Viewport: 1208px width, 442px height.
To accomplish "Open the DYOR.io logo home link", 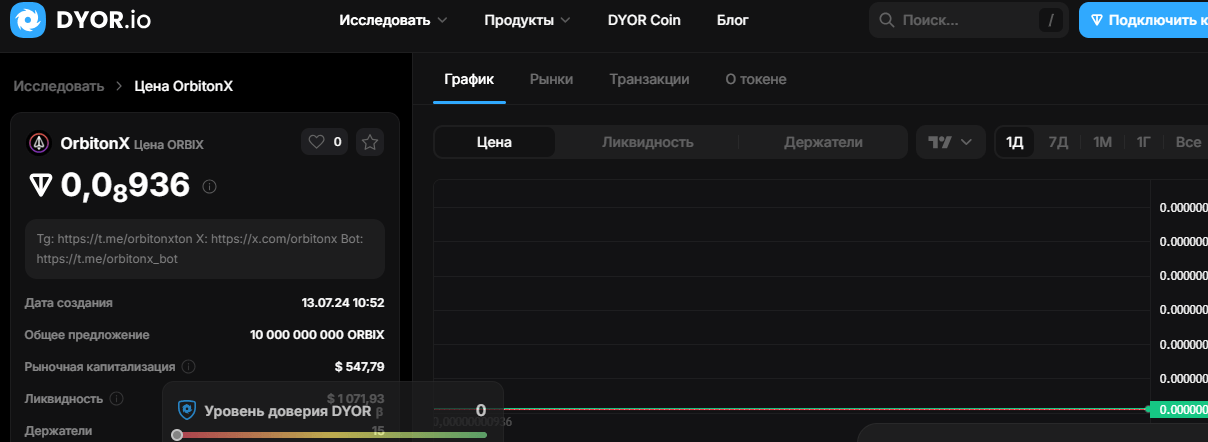I will [81, 20].
